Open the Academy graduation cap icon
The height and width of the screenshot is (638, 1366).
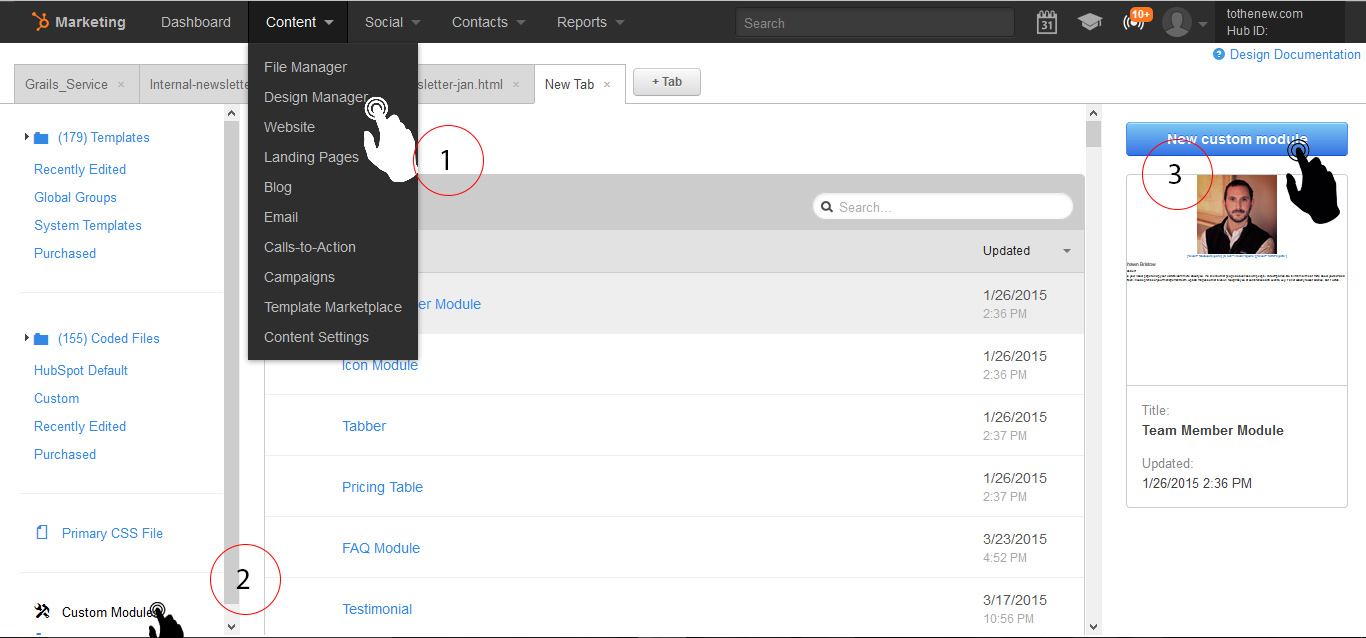tap(1090, 22)
